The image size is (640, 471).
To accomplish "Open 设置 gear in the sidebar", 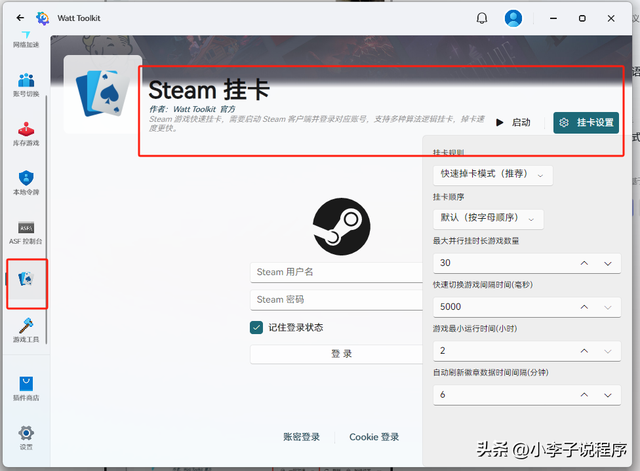I will click(x=26, y=438).
